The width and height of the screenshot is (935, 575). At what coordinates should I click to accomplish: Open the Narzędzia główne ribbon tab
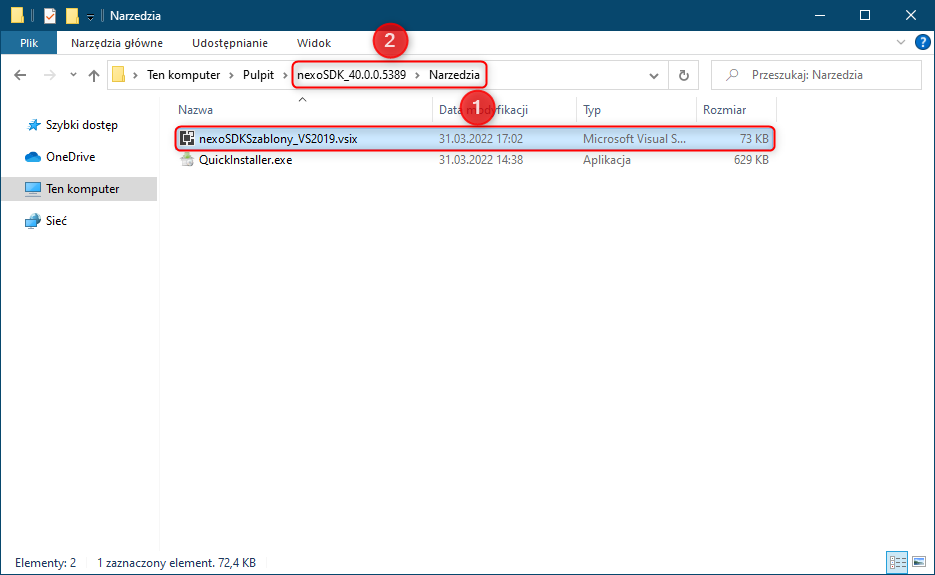pos(117,43)
